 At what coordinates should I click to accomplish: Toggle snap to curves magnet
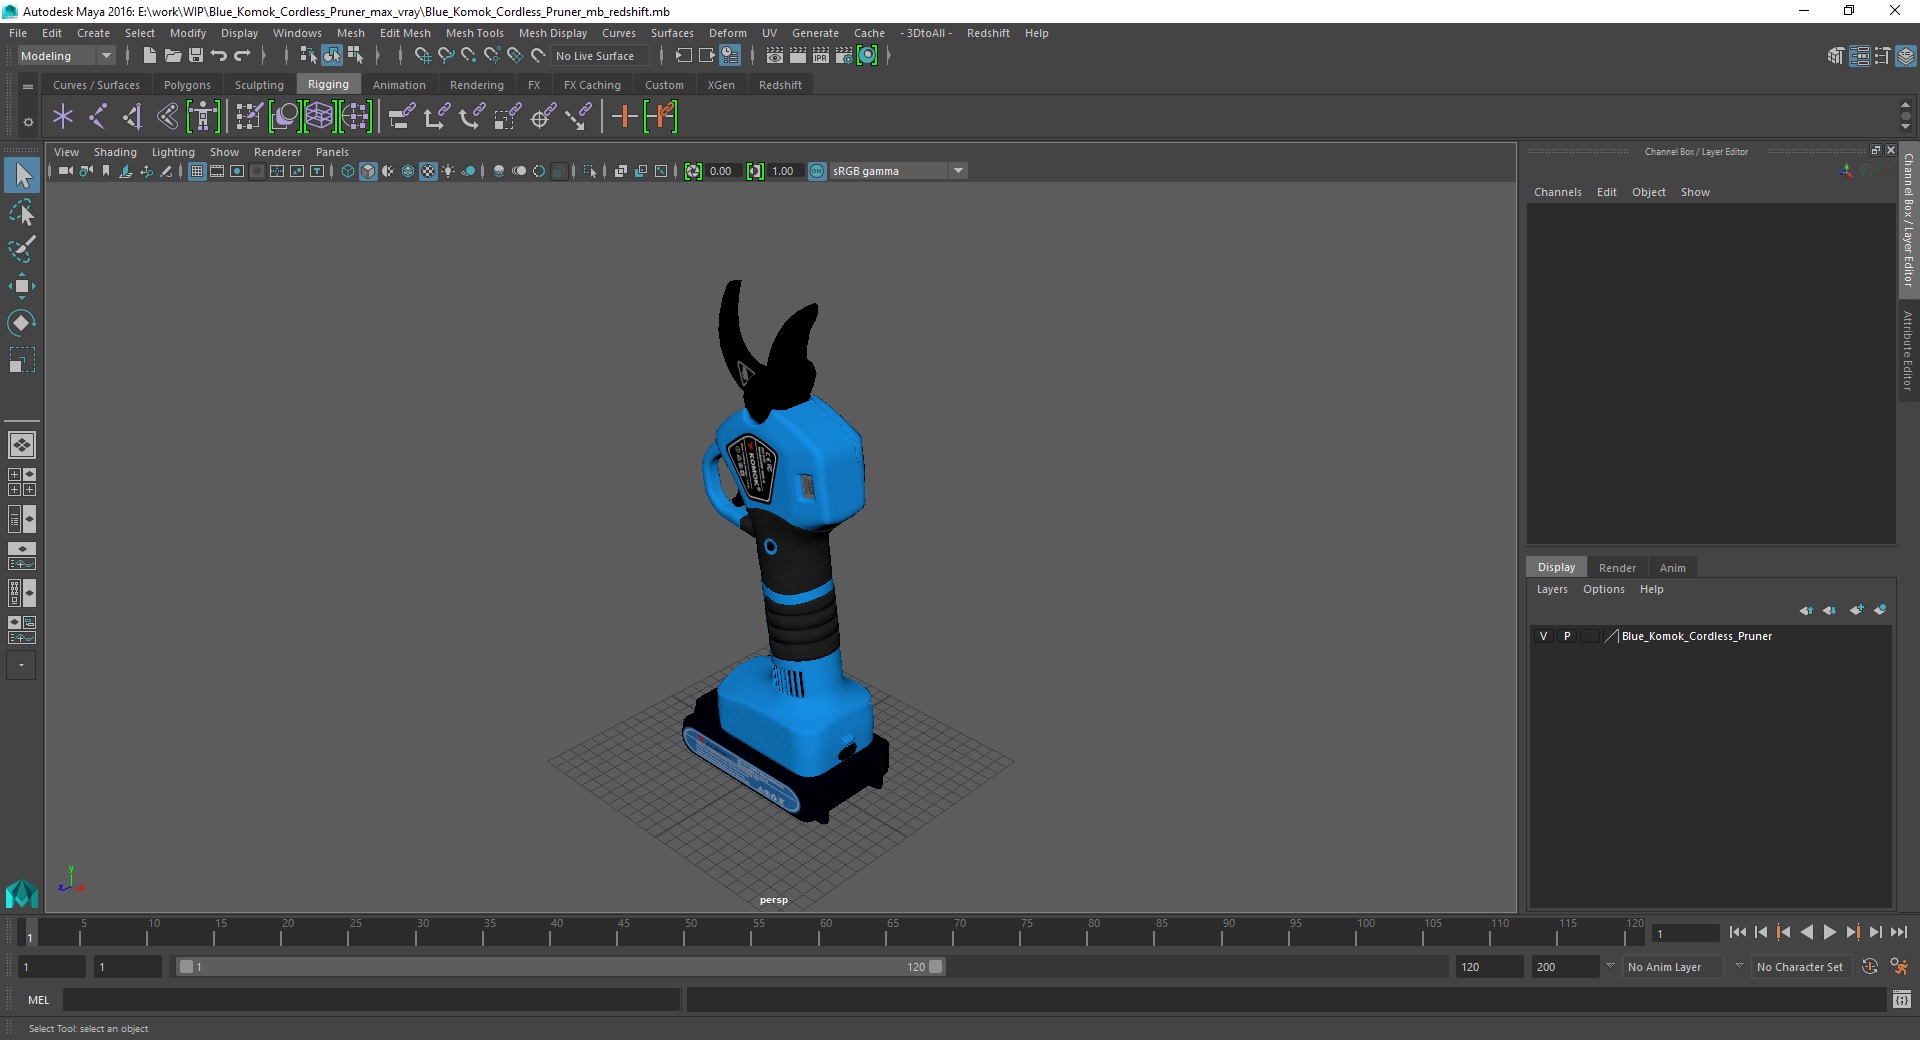click(446, 56)
